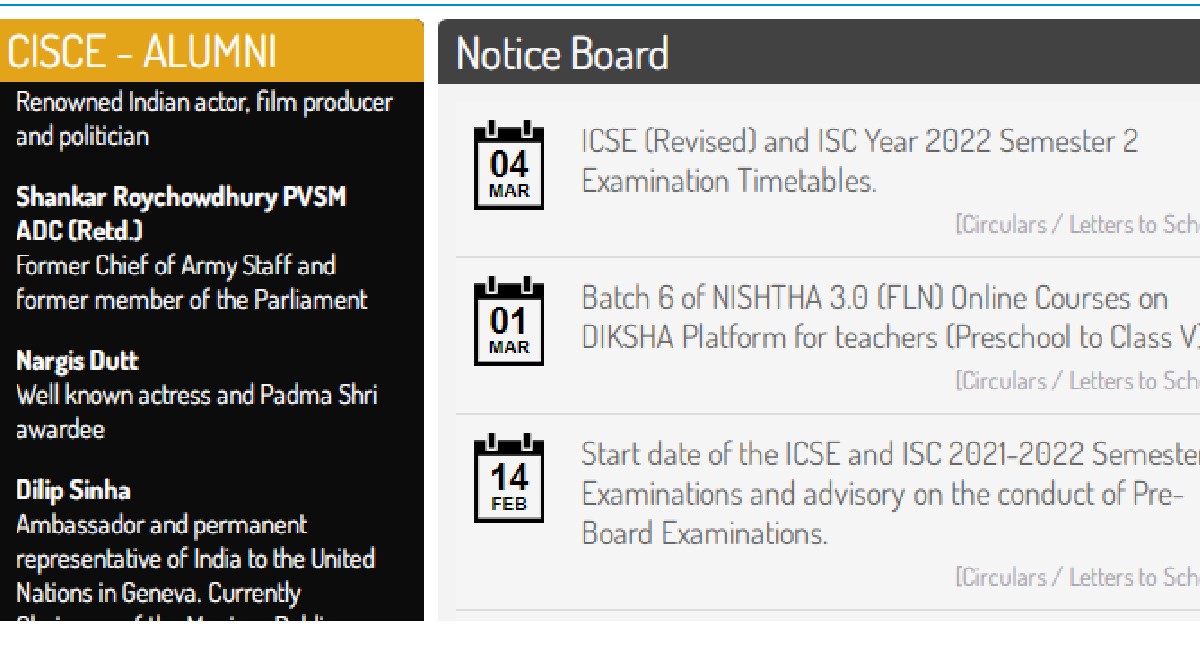
Task: Open the ICSE and ISC Semester 2 Timetables notice
Action: pyautogui.click(x=859, y=162)
